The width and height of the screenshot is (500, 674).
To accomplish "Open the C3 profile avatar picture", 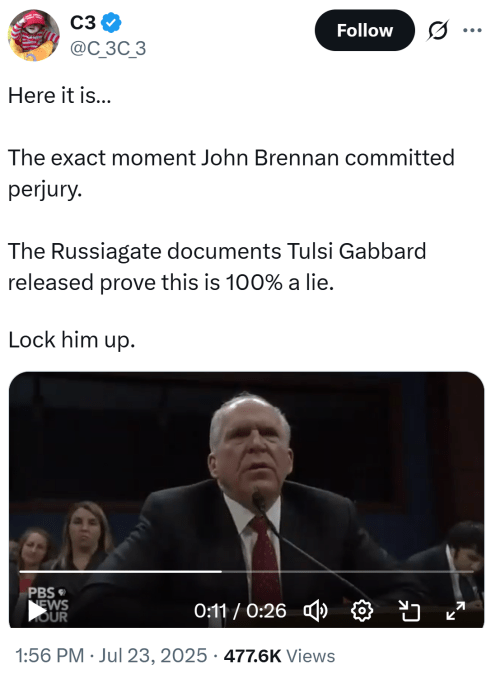I will click(34, 35).
